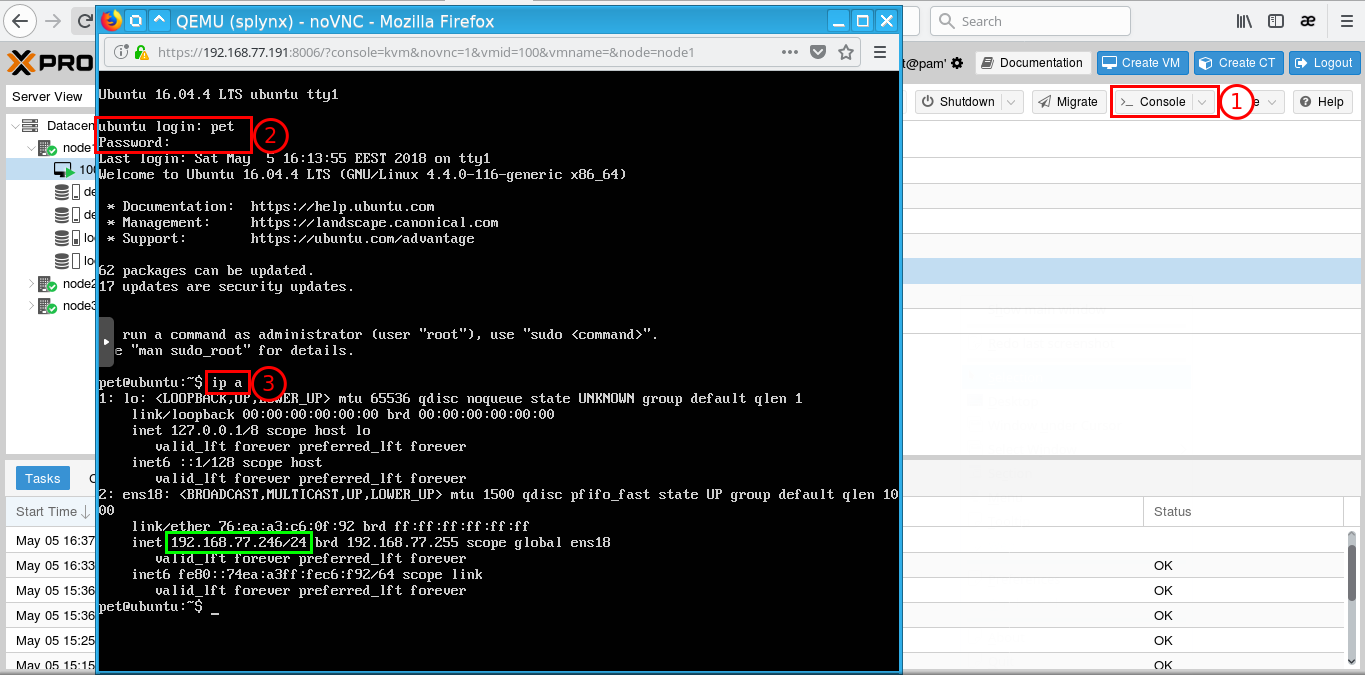
Task: Open Library icon in main Firefox toolbar
Action: point(1245,21)
